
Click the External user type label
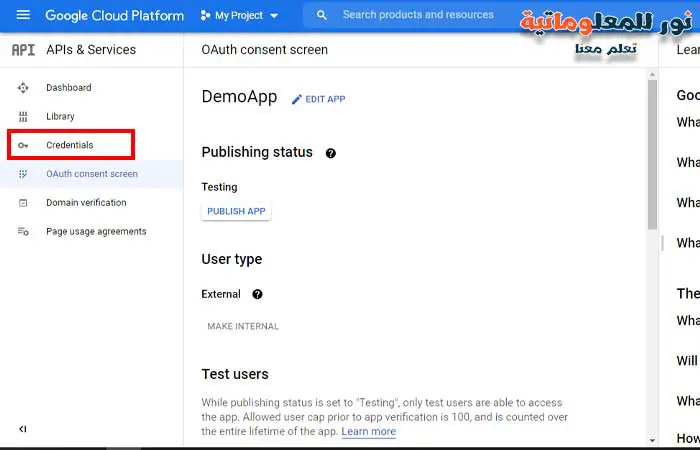221,294
